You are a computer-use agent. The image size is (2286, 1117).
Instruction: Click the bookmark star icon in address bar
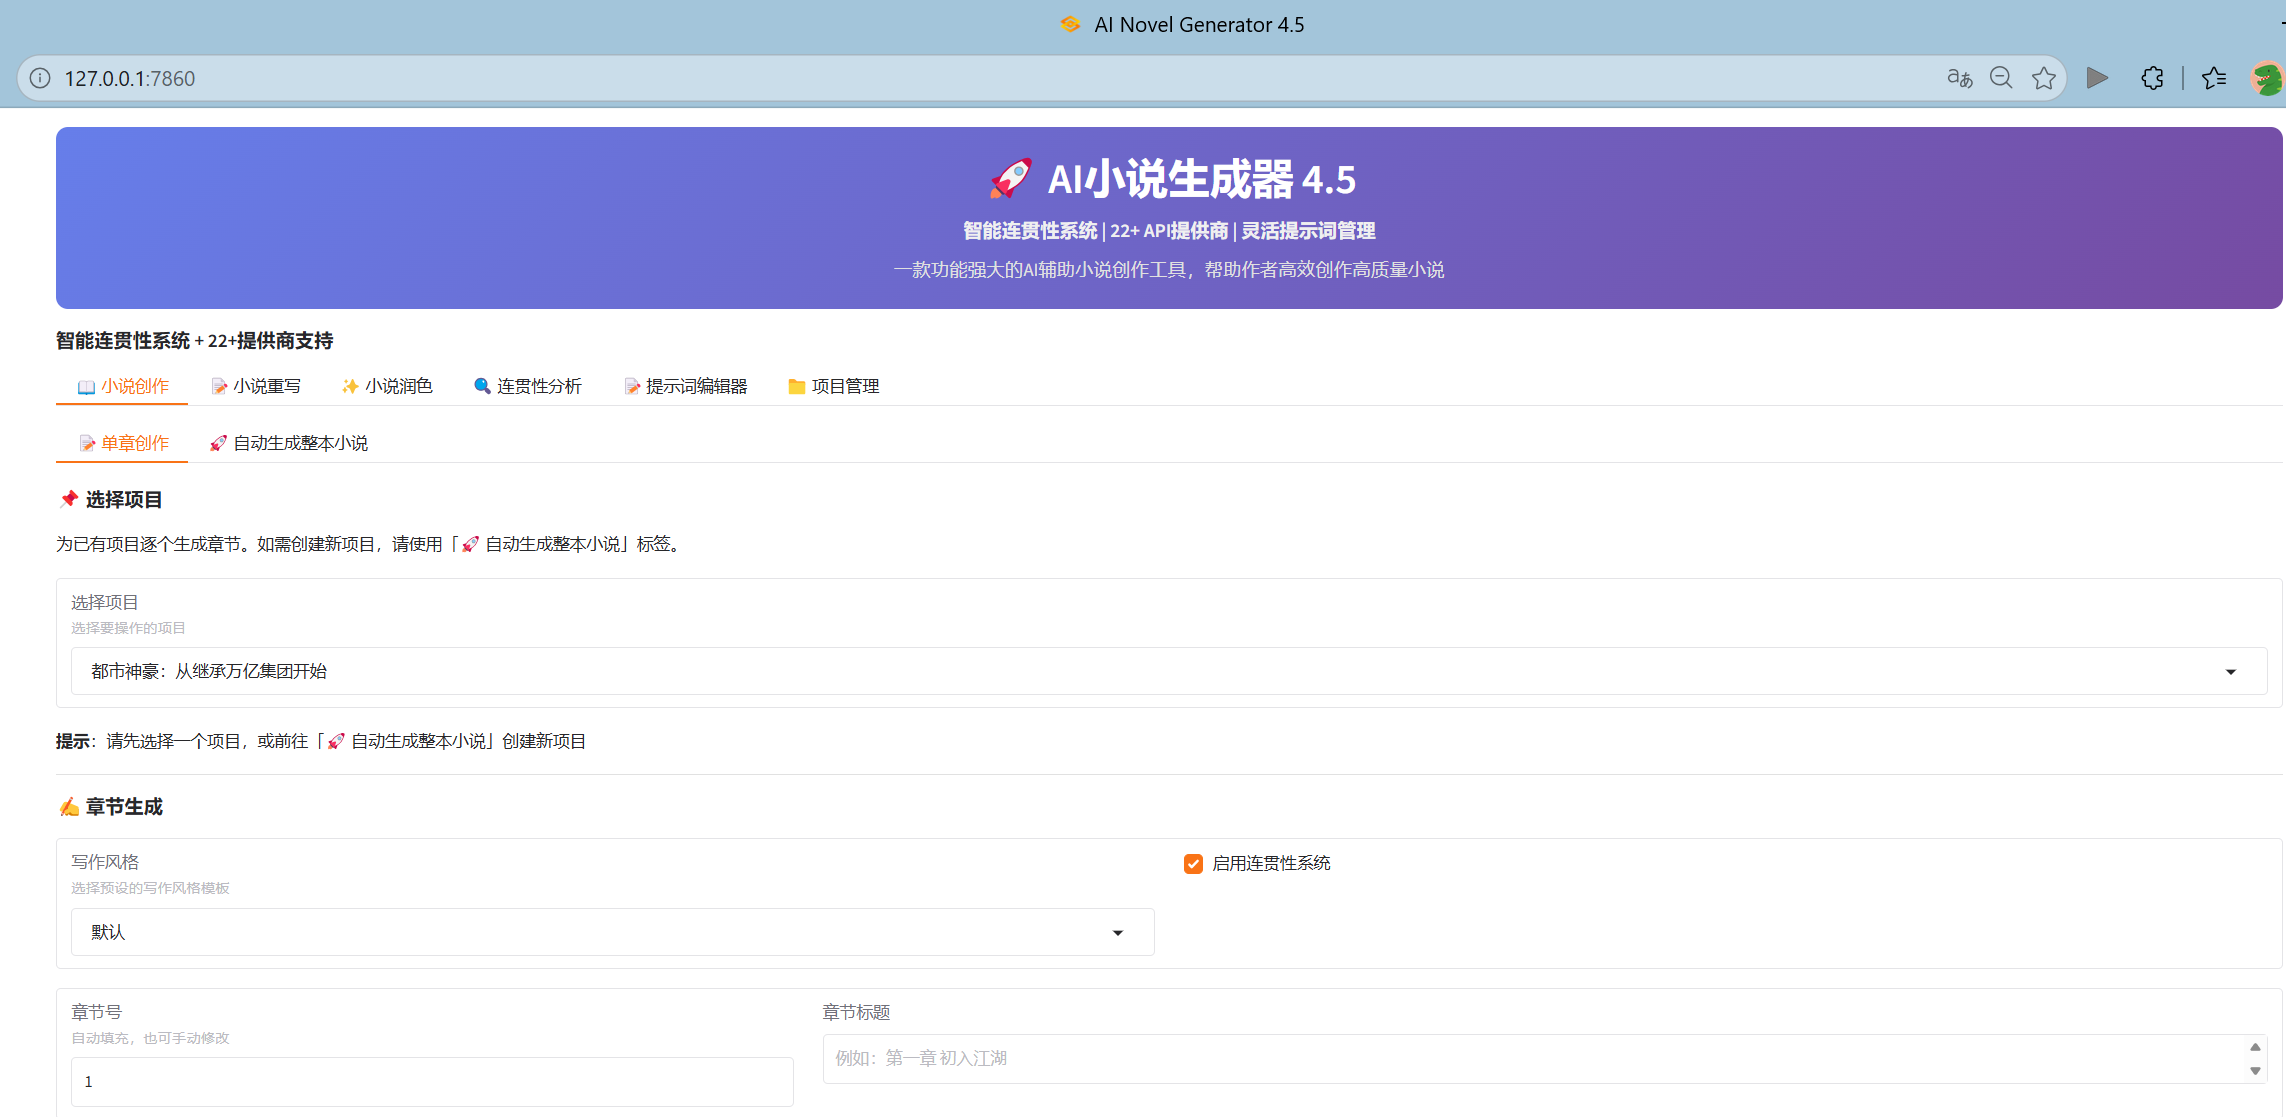click(2044, 78)
